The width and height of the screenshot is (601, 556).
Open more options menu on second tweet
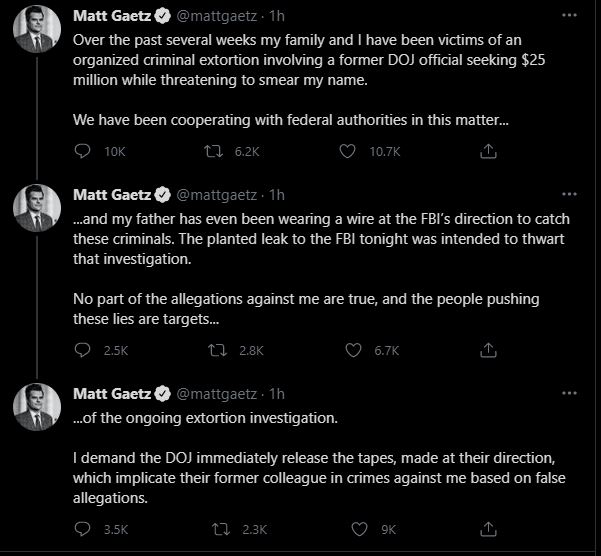(x=569, y=194)
